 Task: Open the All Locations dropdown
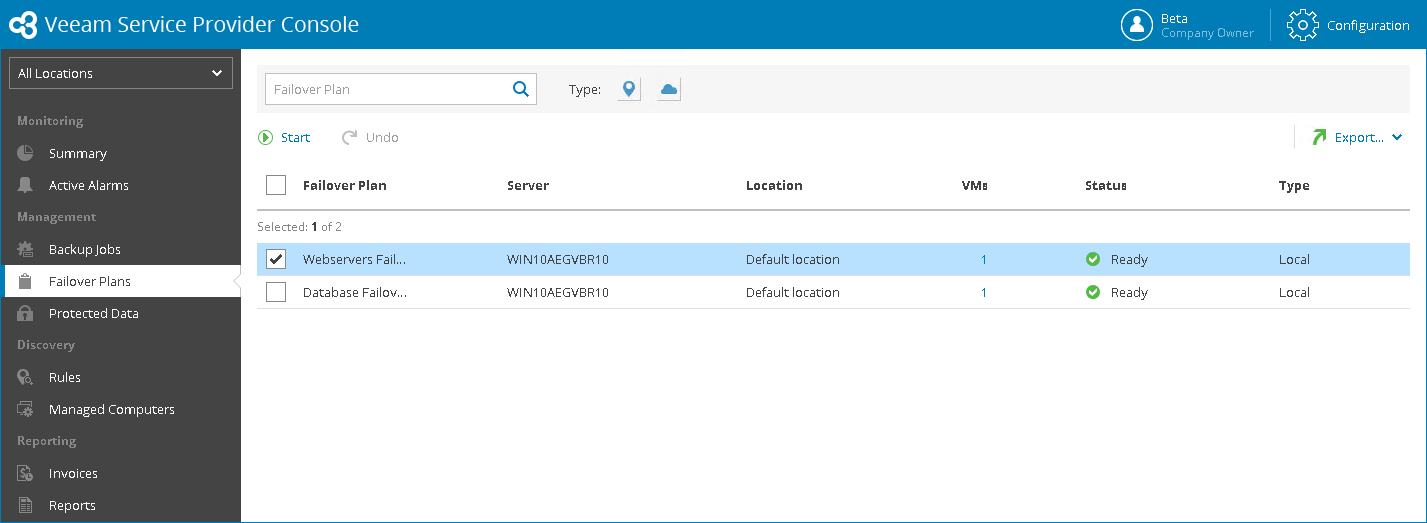(x=121, y=73)
